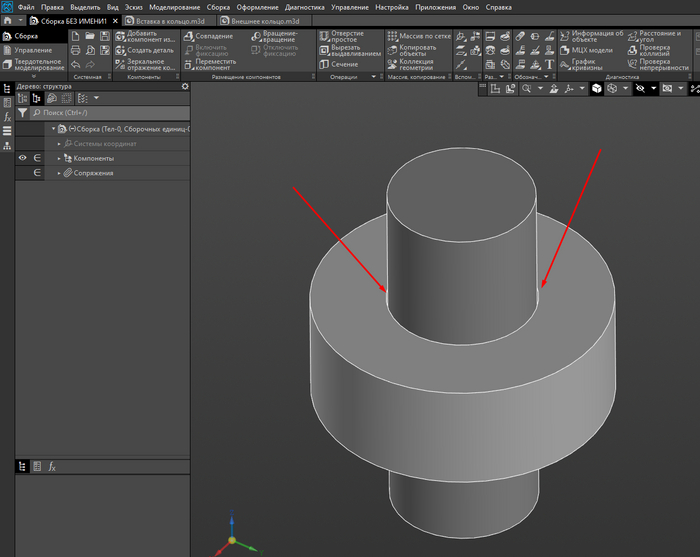
Task: Close the Сборка БЕЗ ИМЕНИ1 document tab
Action: 115,21
